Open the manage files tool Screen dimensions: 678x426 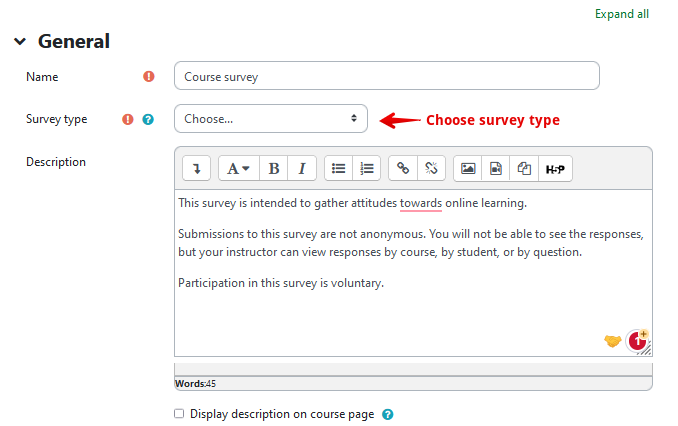pyautogui.click(x=524, y=169)
